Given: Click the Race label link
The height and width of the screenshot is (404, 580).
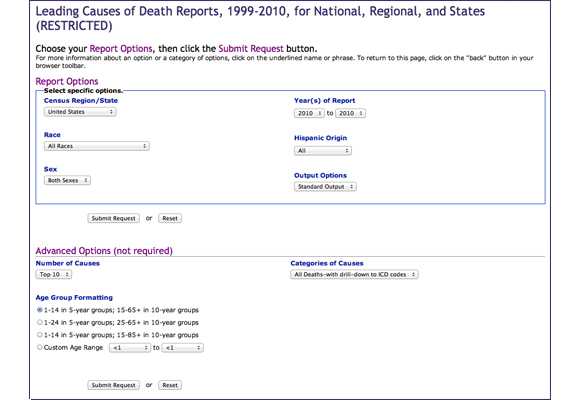Looking at the screenshot, I should pos(52,135).
